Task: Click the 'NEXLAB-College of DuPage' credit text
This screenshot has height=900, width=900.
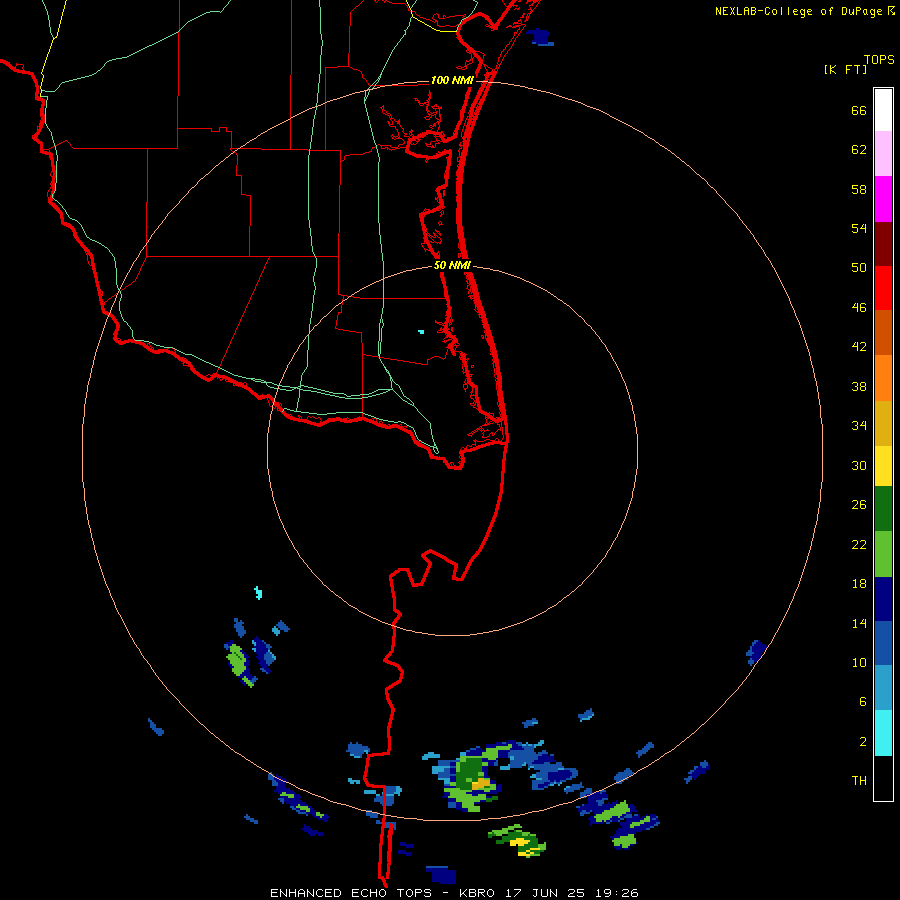Action: pyautogui.click(x=798, y=11)
